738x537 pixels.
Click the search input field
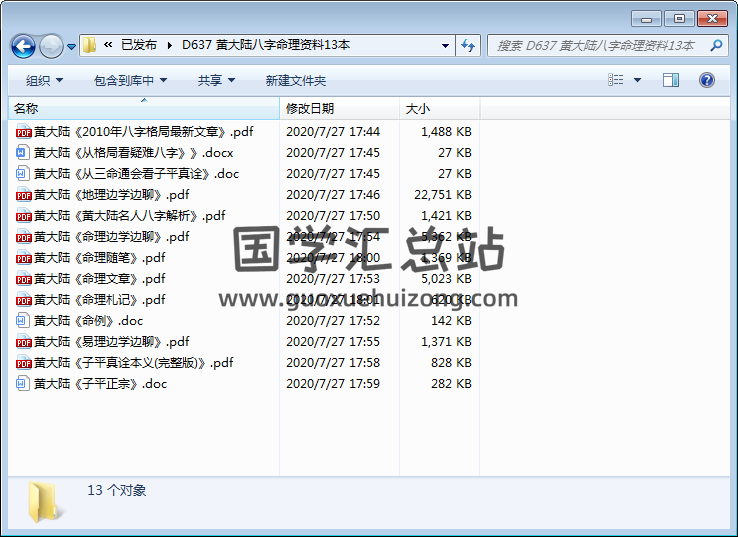click(595, 46)
